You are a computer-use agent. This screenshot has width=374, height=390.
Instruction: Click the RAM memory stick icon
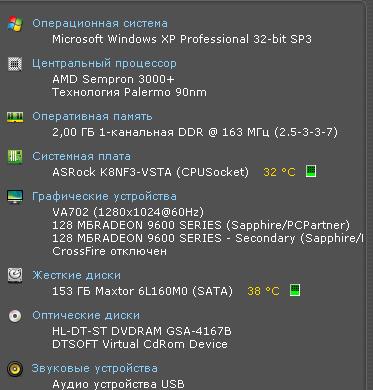(x=15, y=117)
